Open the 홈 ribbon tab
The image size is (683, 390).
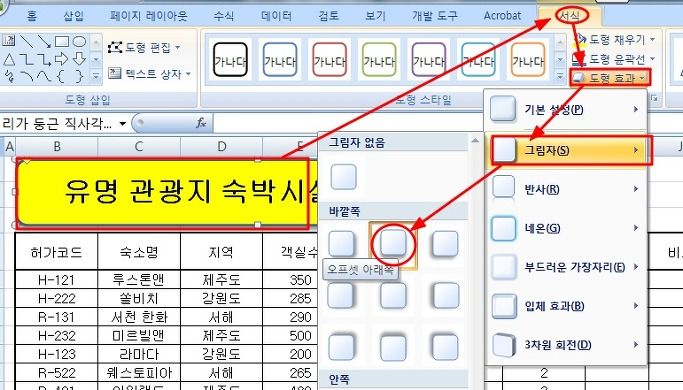point(32,16)
